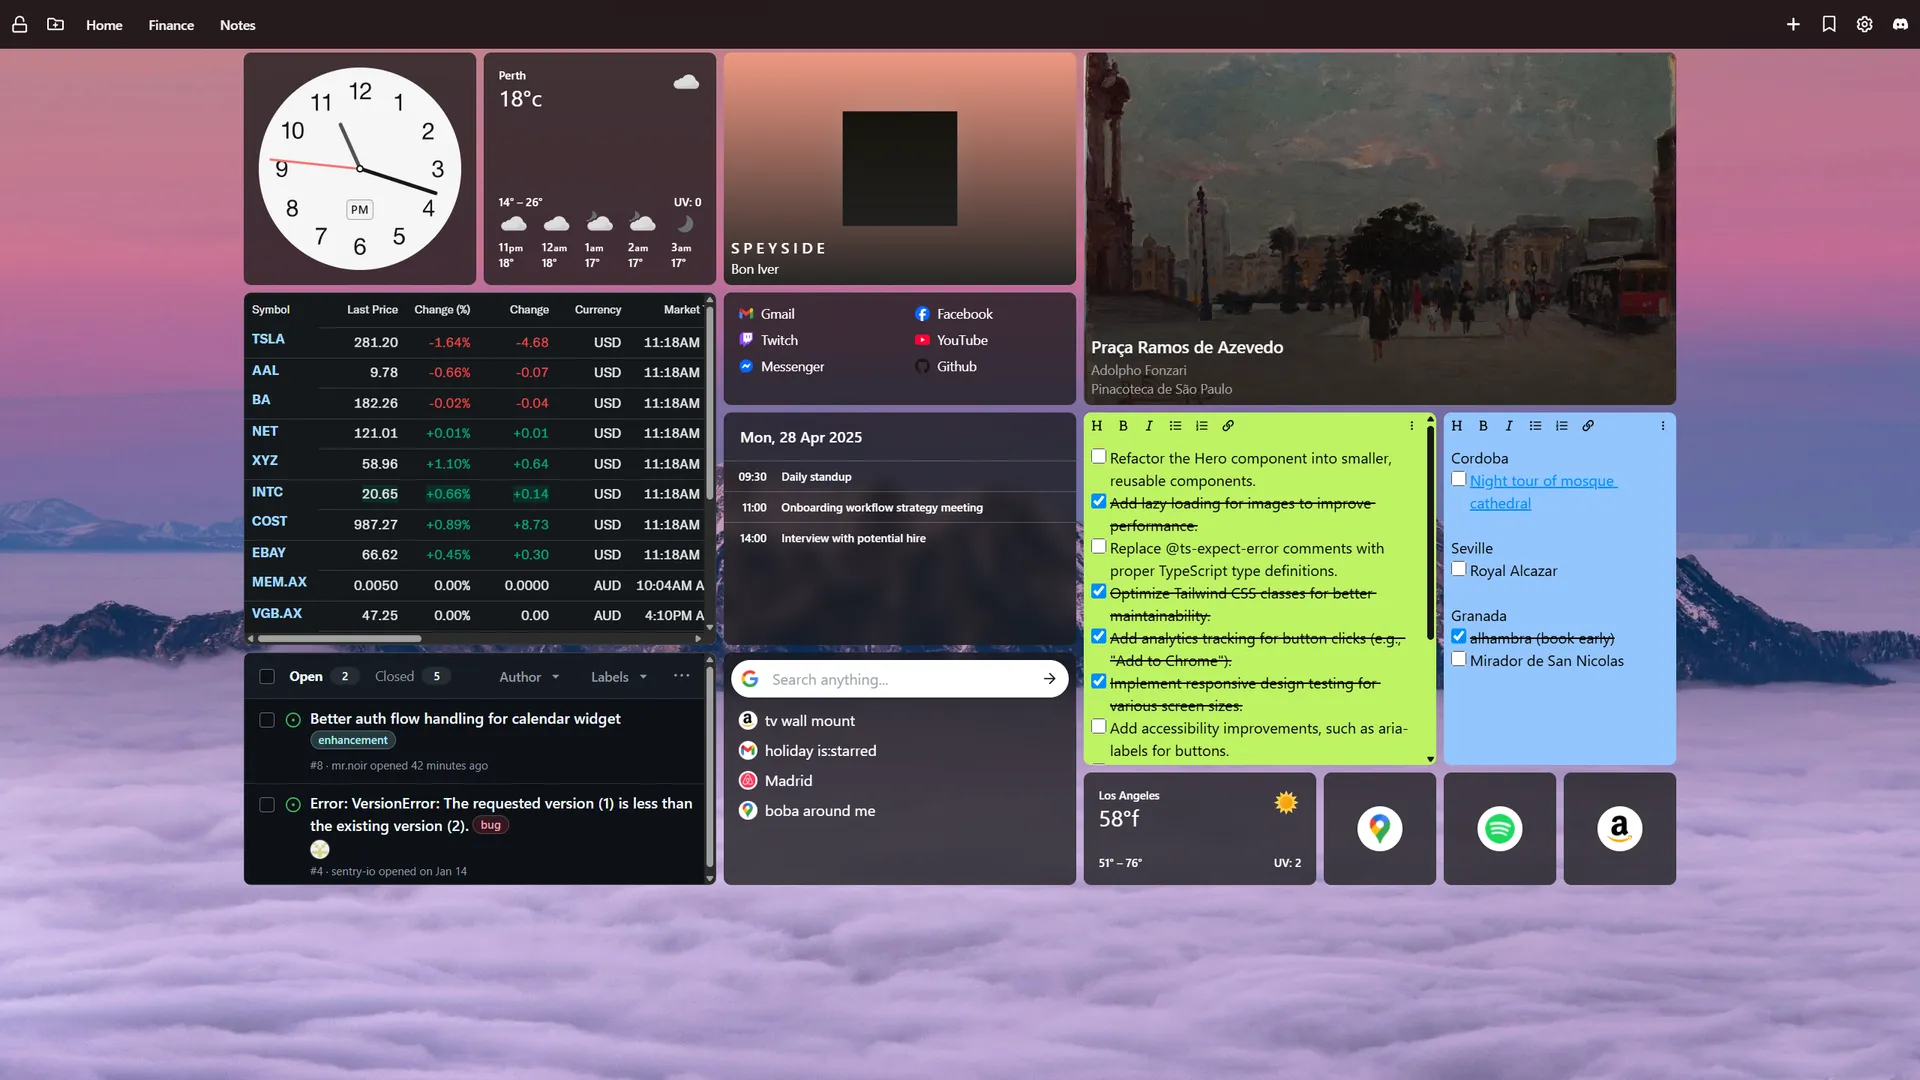Click the 'enhancement' issue label

pos(353,741)
